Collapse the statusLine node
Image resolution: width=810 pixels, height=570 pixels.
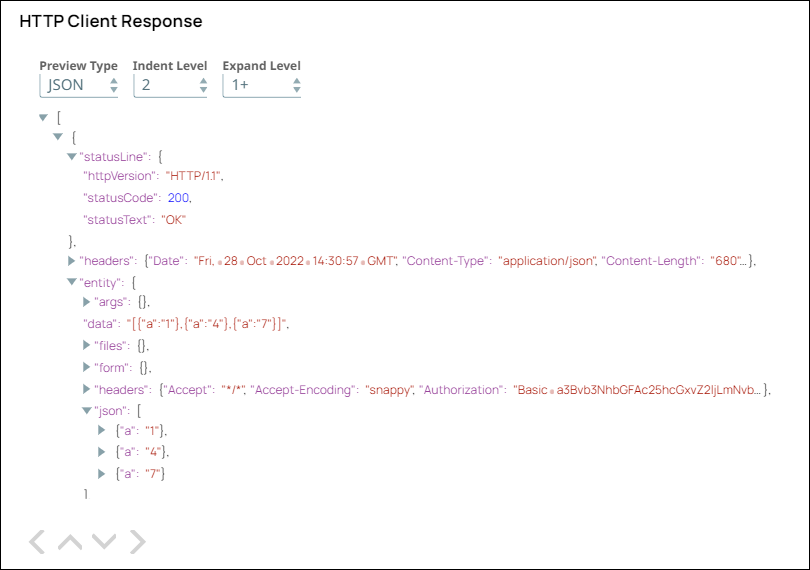tap(71, 156)
